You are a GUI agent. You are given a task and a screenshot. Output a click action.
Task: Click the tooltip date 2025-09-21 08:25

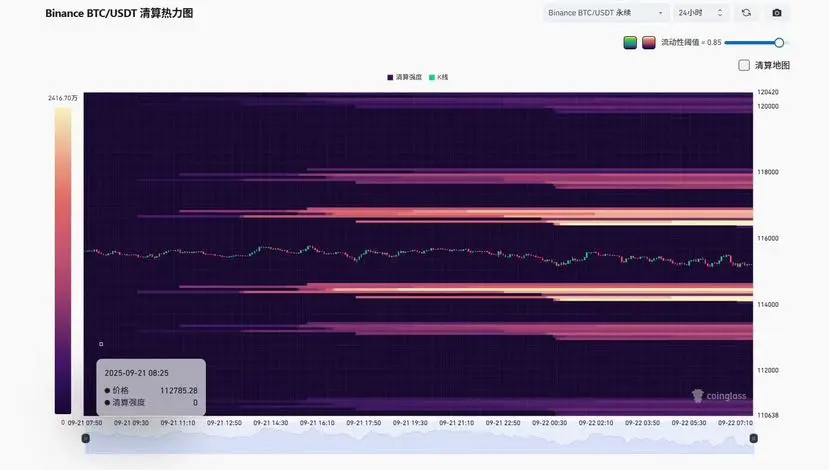click(136, 373)
